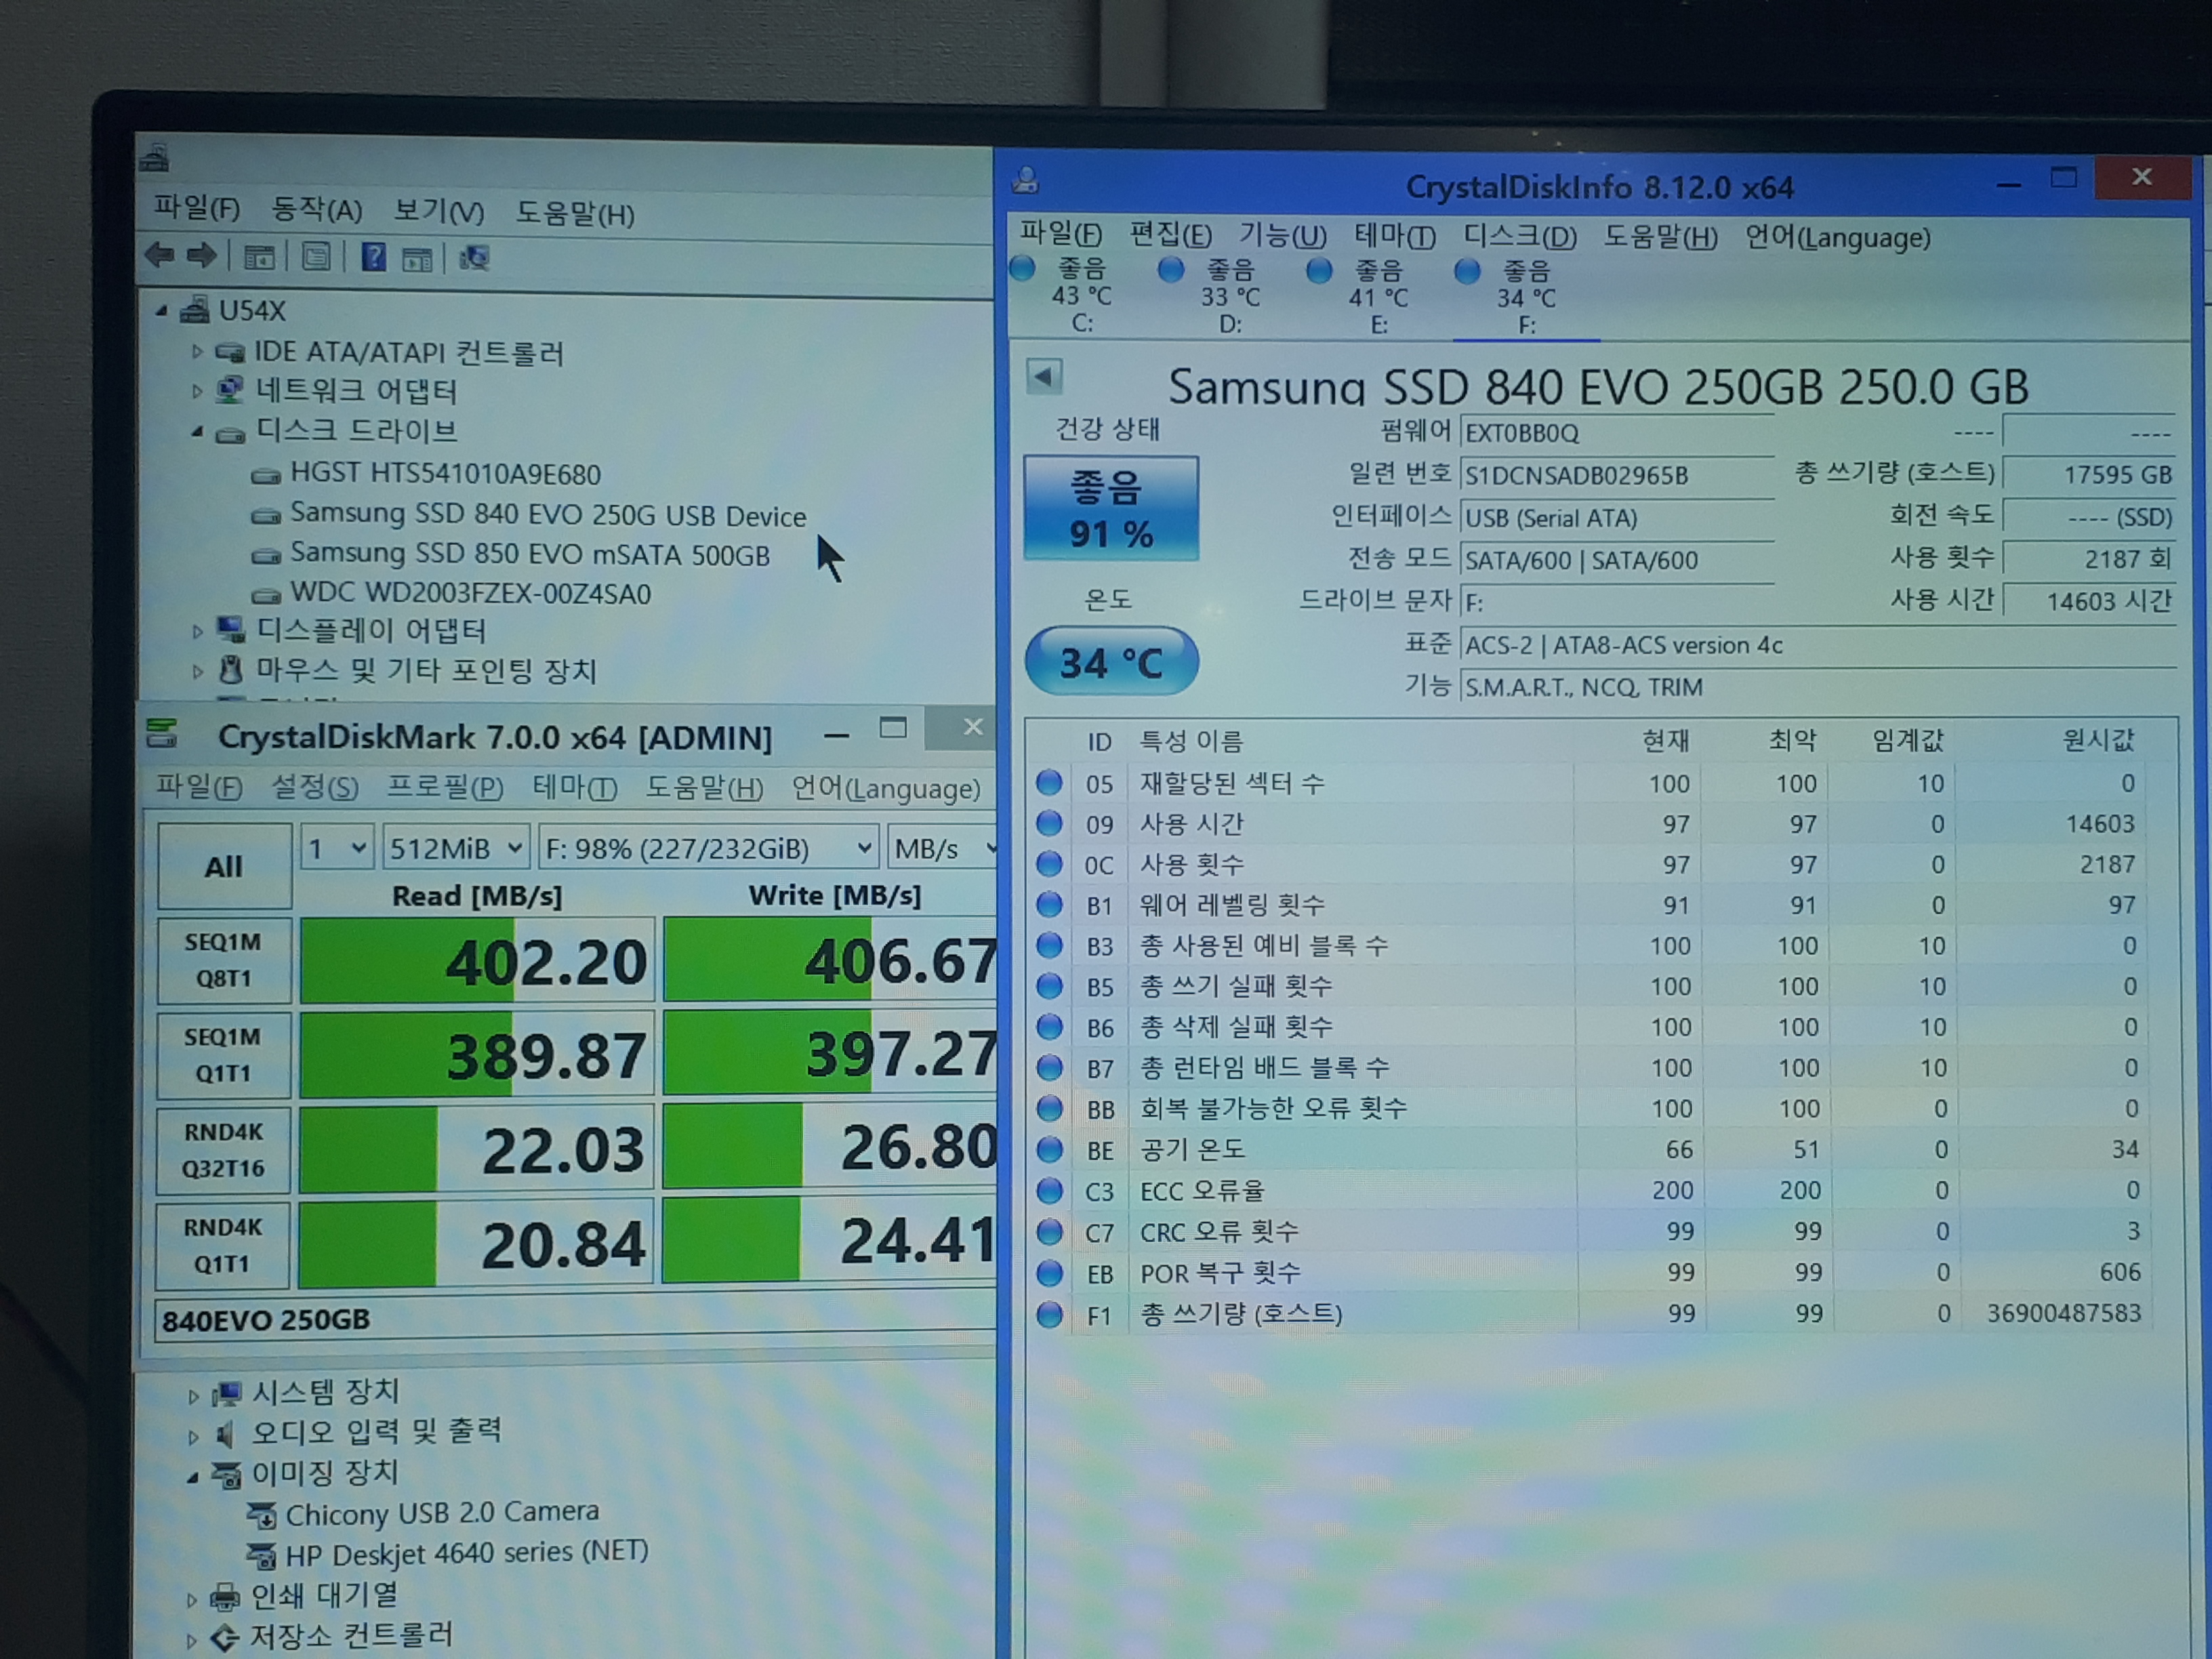
Task: Click the previous disk arrow in CrystalDiskInfo
Action: click(1044, 377)
